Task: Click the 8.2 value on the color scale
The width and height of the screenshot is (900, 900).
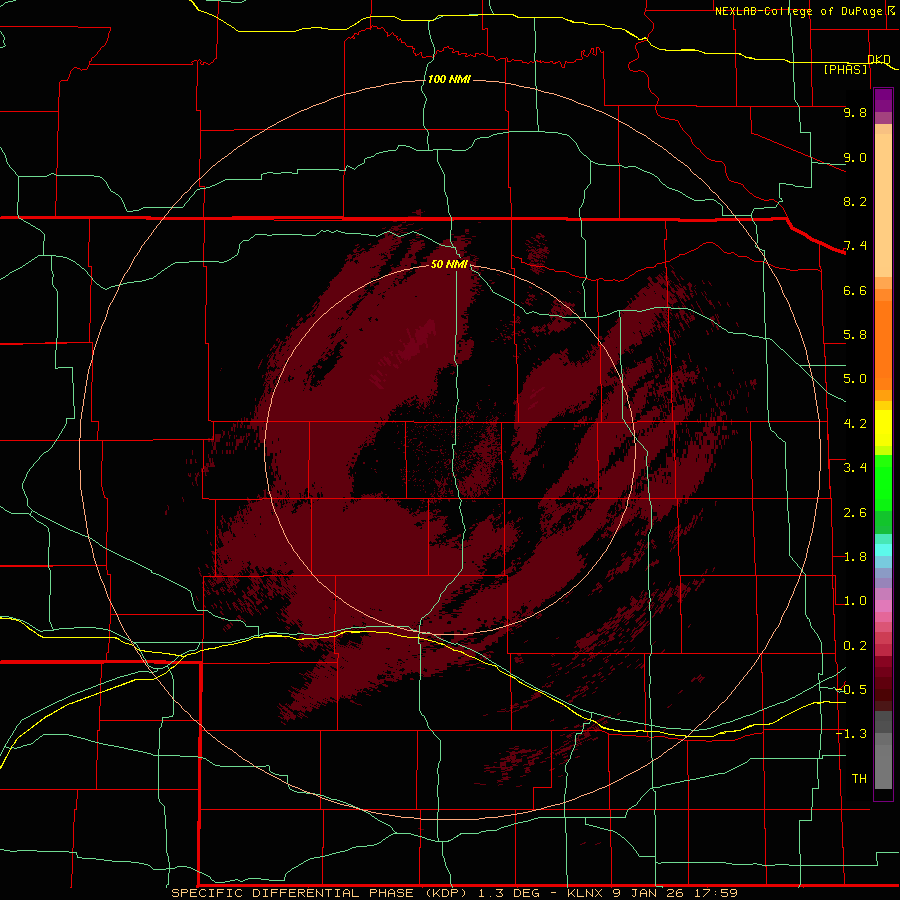Action: click(x=855, y=201)
